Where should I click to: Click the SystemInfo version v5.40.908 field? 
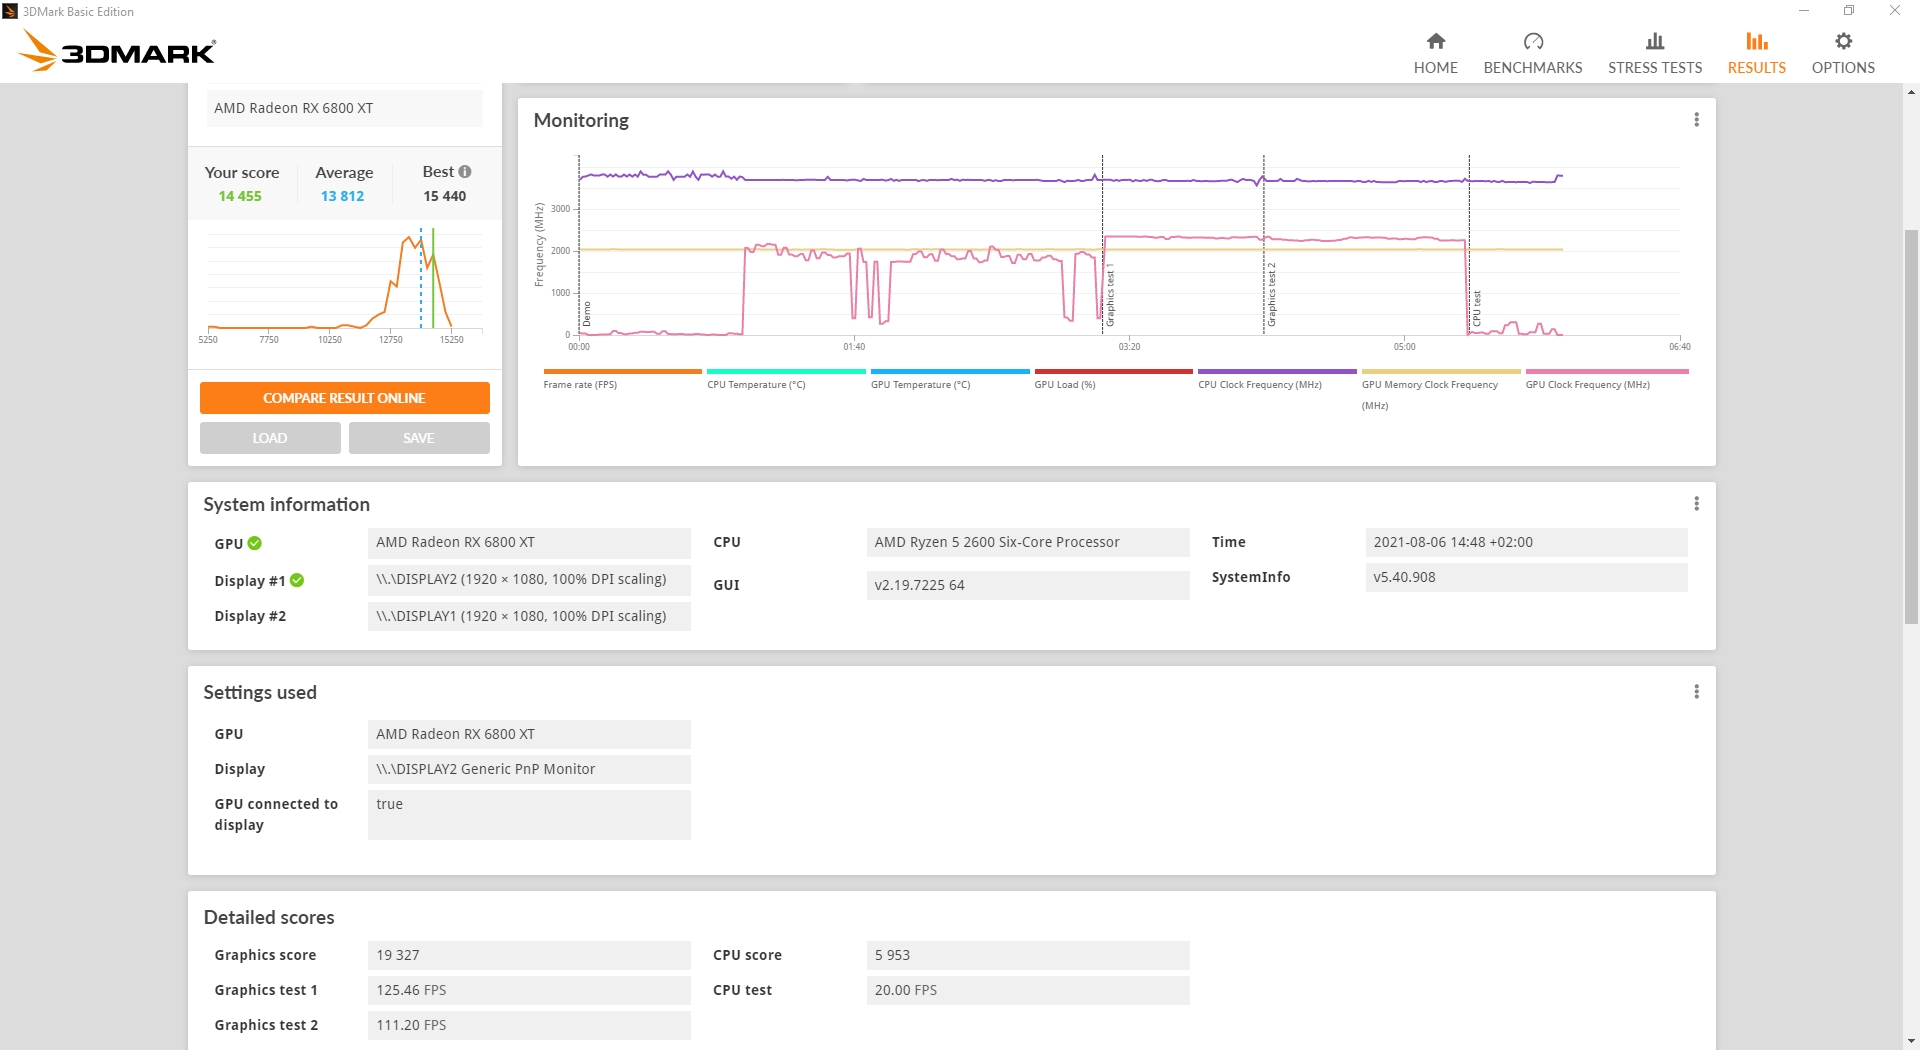(x=1526, y=577)
